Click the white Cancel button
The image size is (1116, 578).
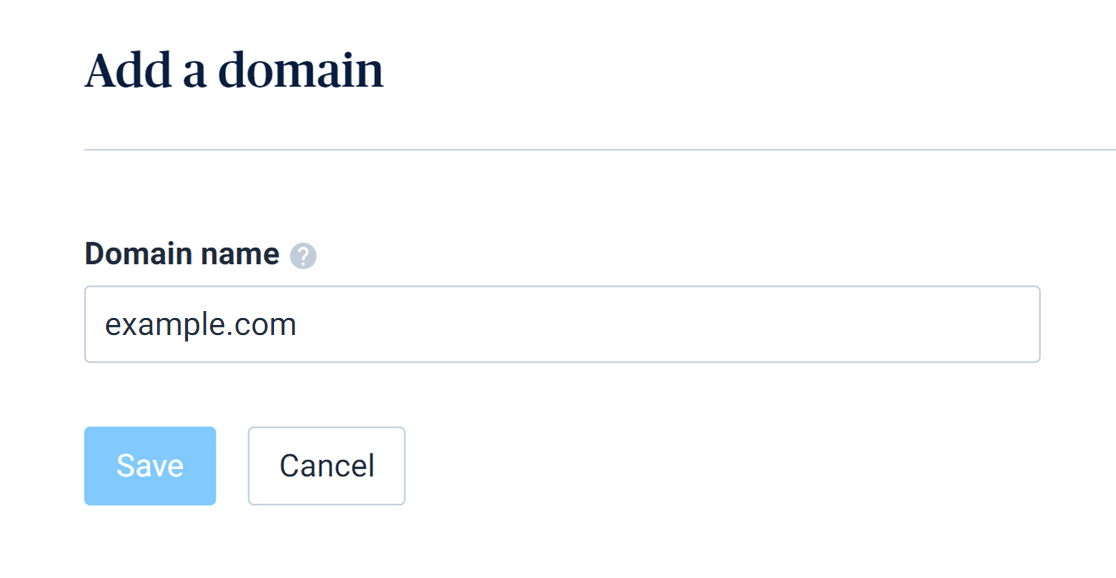tap(327, 466)
